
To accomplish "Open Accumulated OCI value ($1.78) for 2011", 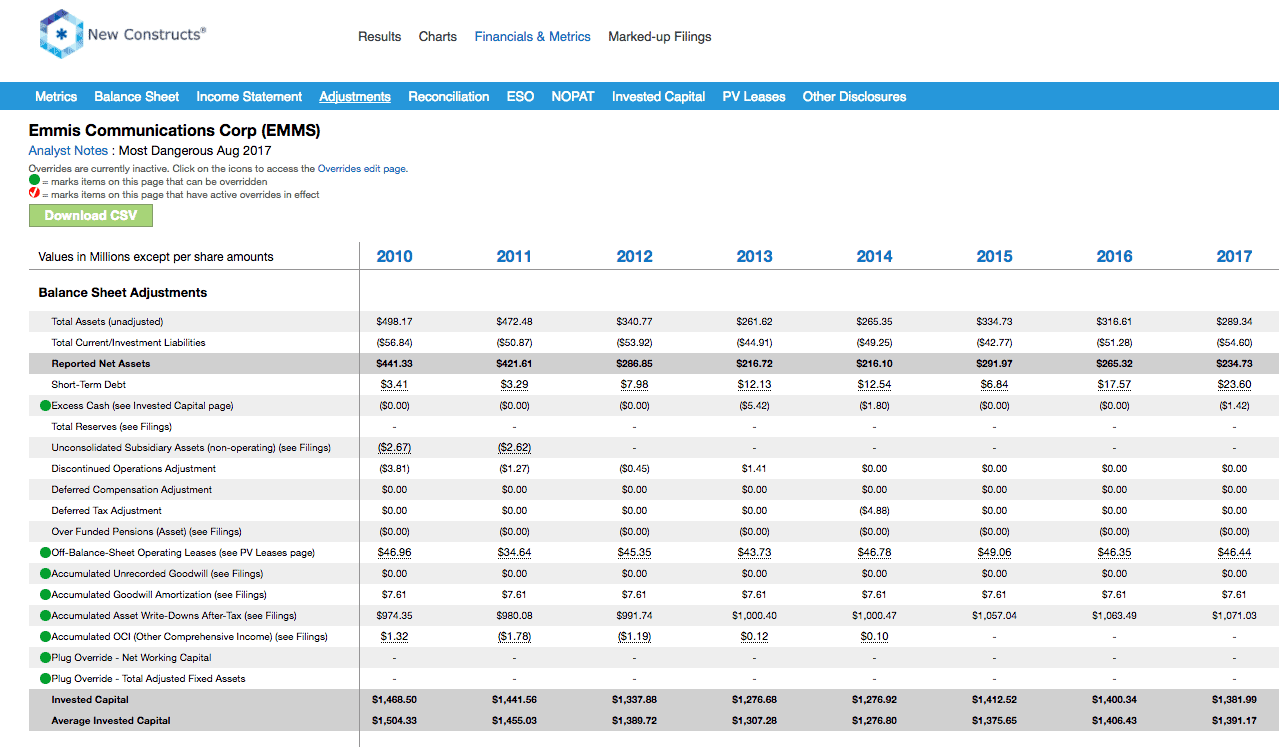I will 514,637.
